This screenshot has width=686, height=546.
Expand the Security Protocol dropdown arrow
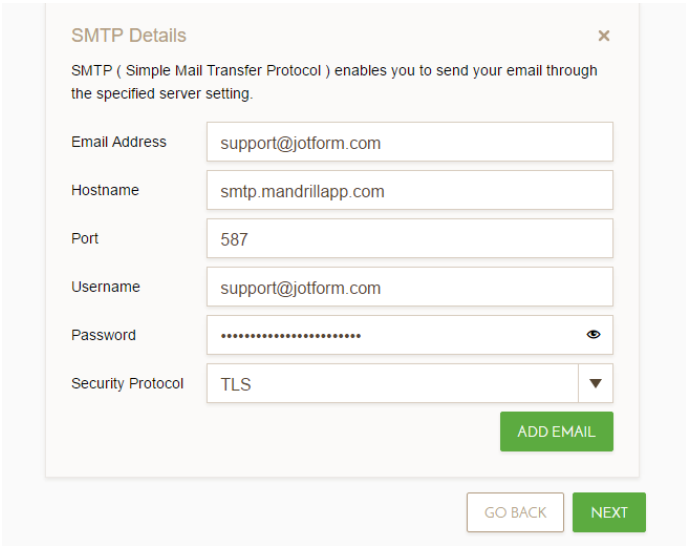(596, 383)
